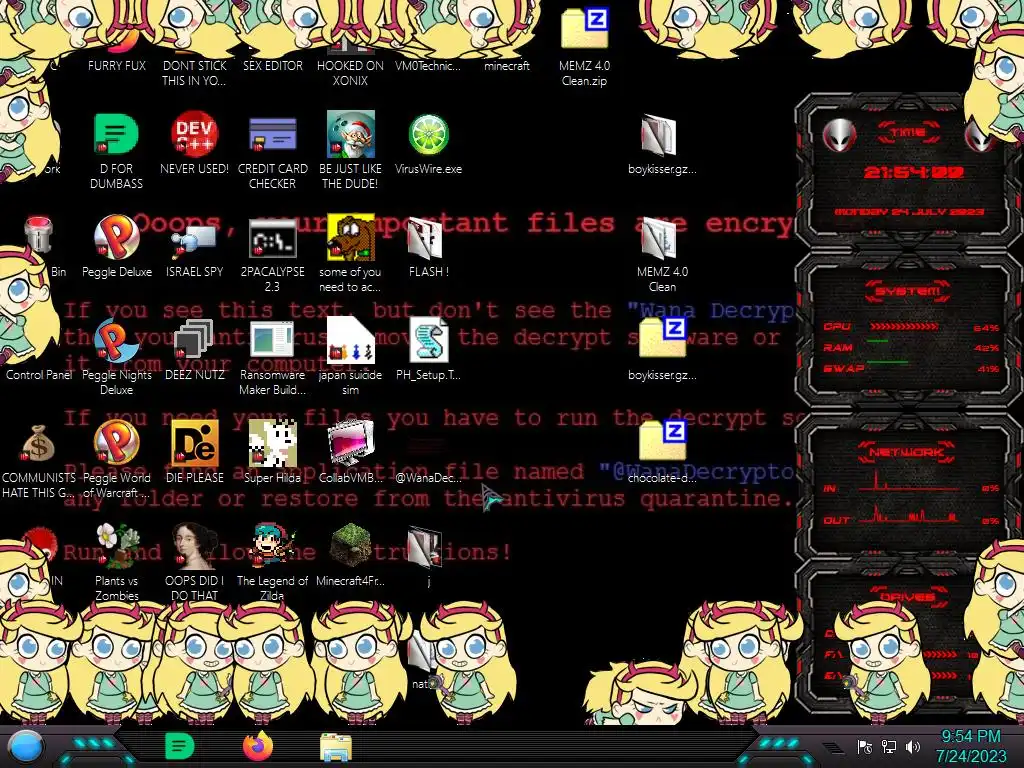Select the MEMZ 4.0 Clean.zip archive
1024x768 pixels.
584,47
